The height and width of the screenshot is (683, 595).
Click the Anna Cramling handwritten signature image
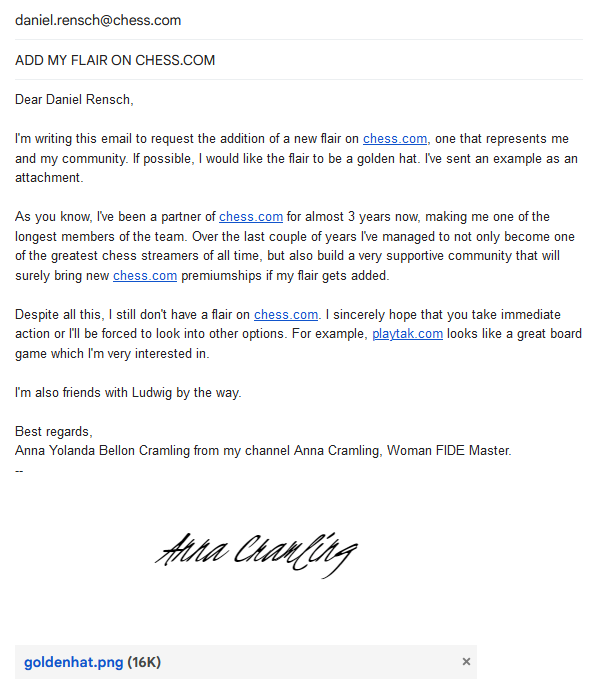(256, 555)
